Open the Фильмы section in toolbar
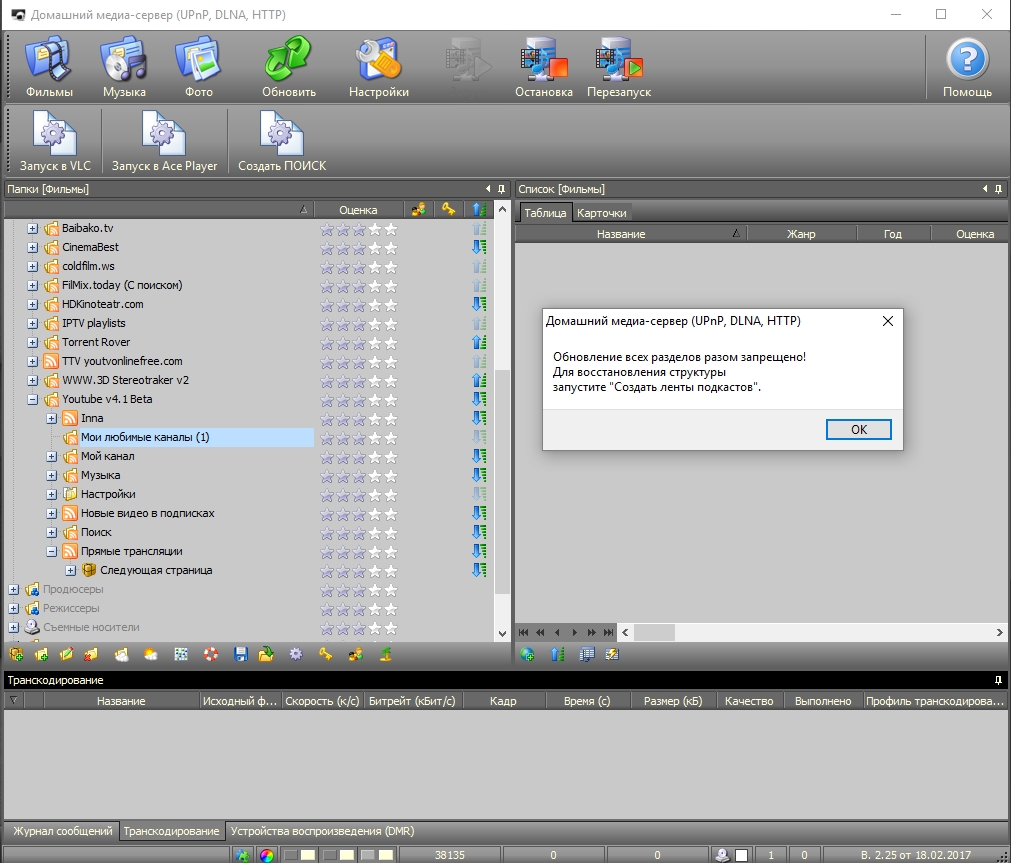 49,66
